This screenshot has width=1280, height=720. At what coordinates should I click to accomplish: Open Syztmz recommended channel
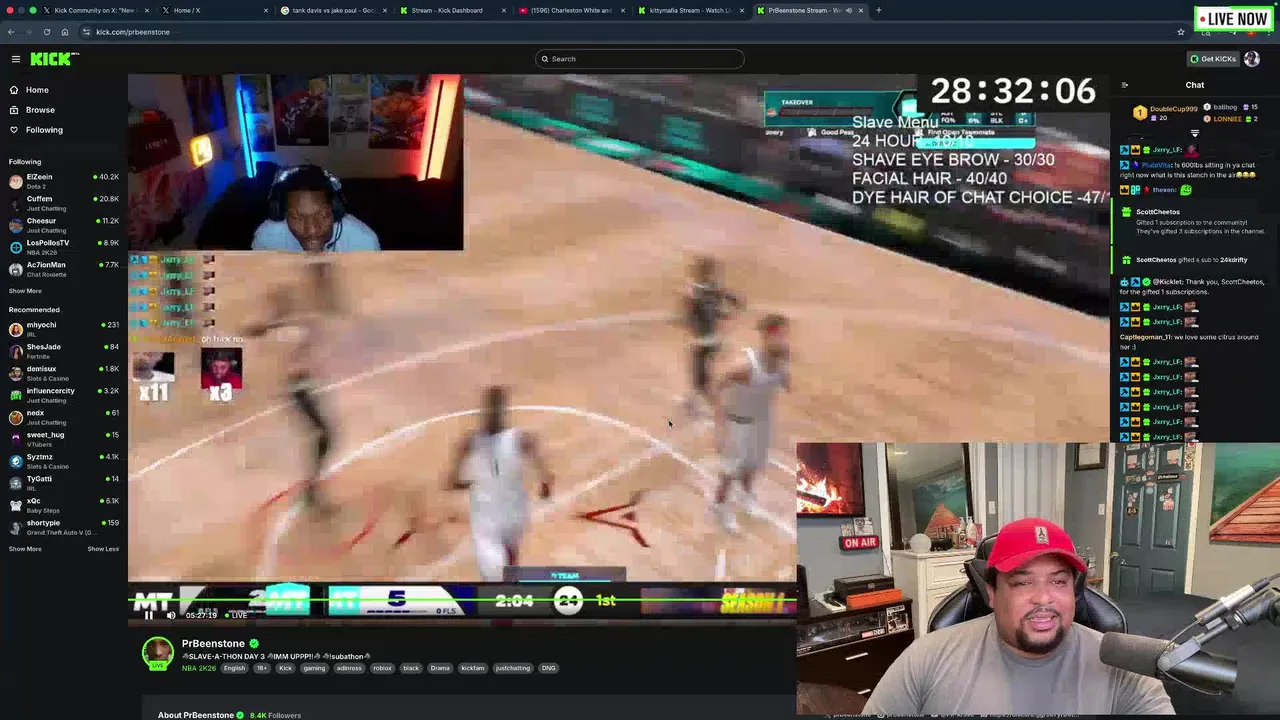[x=64, y=461]
